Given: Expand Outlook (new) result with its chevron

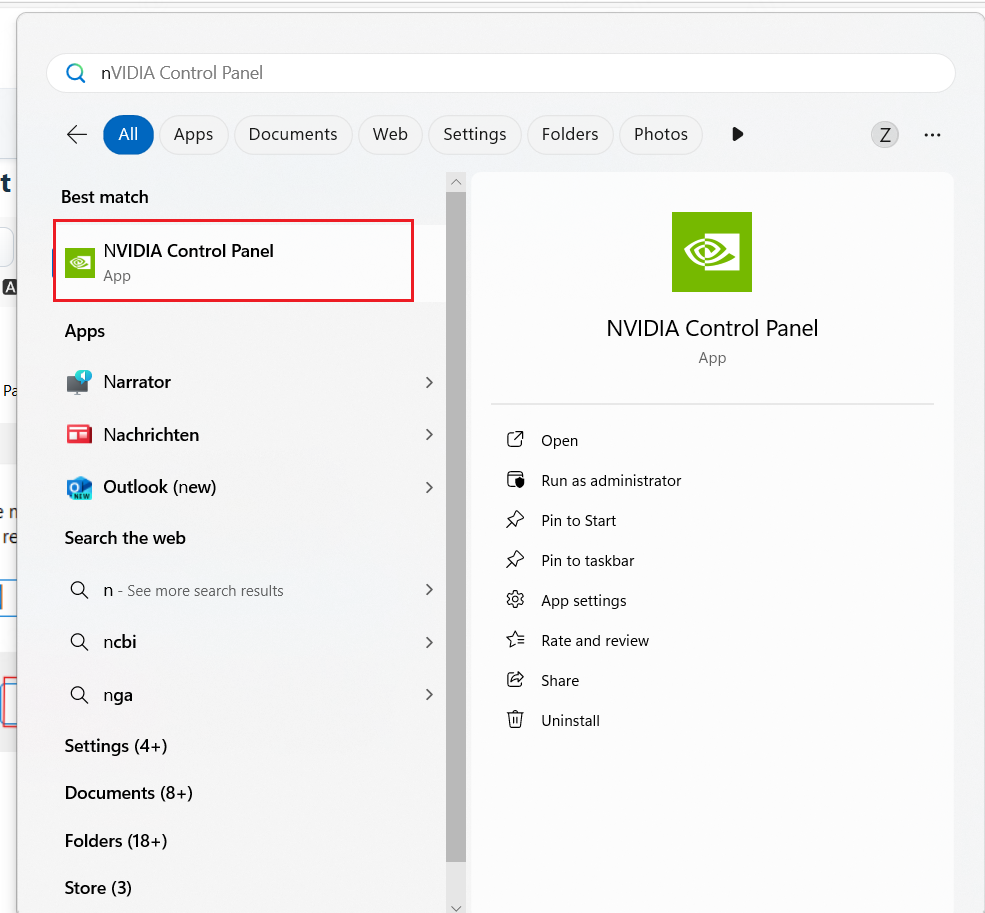Looking at the screenshot, I should pyautogui.click(x=429, y=488).
